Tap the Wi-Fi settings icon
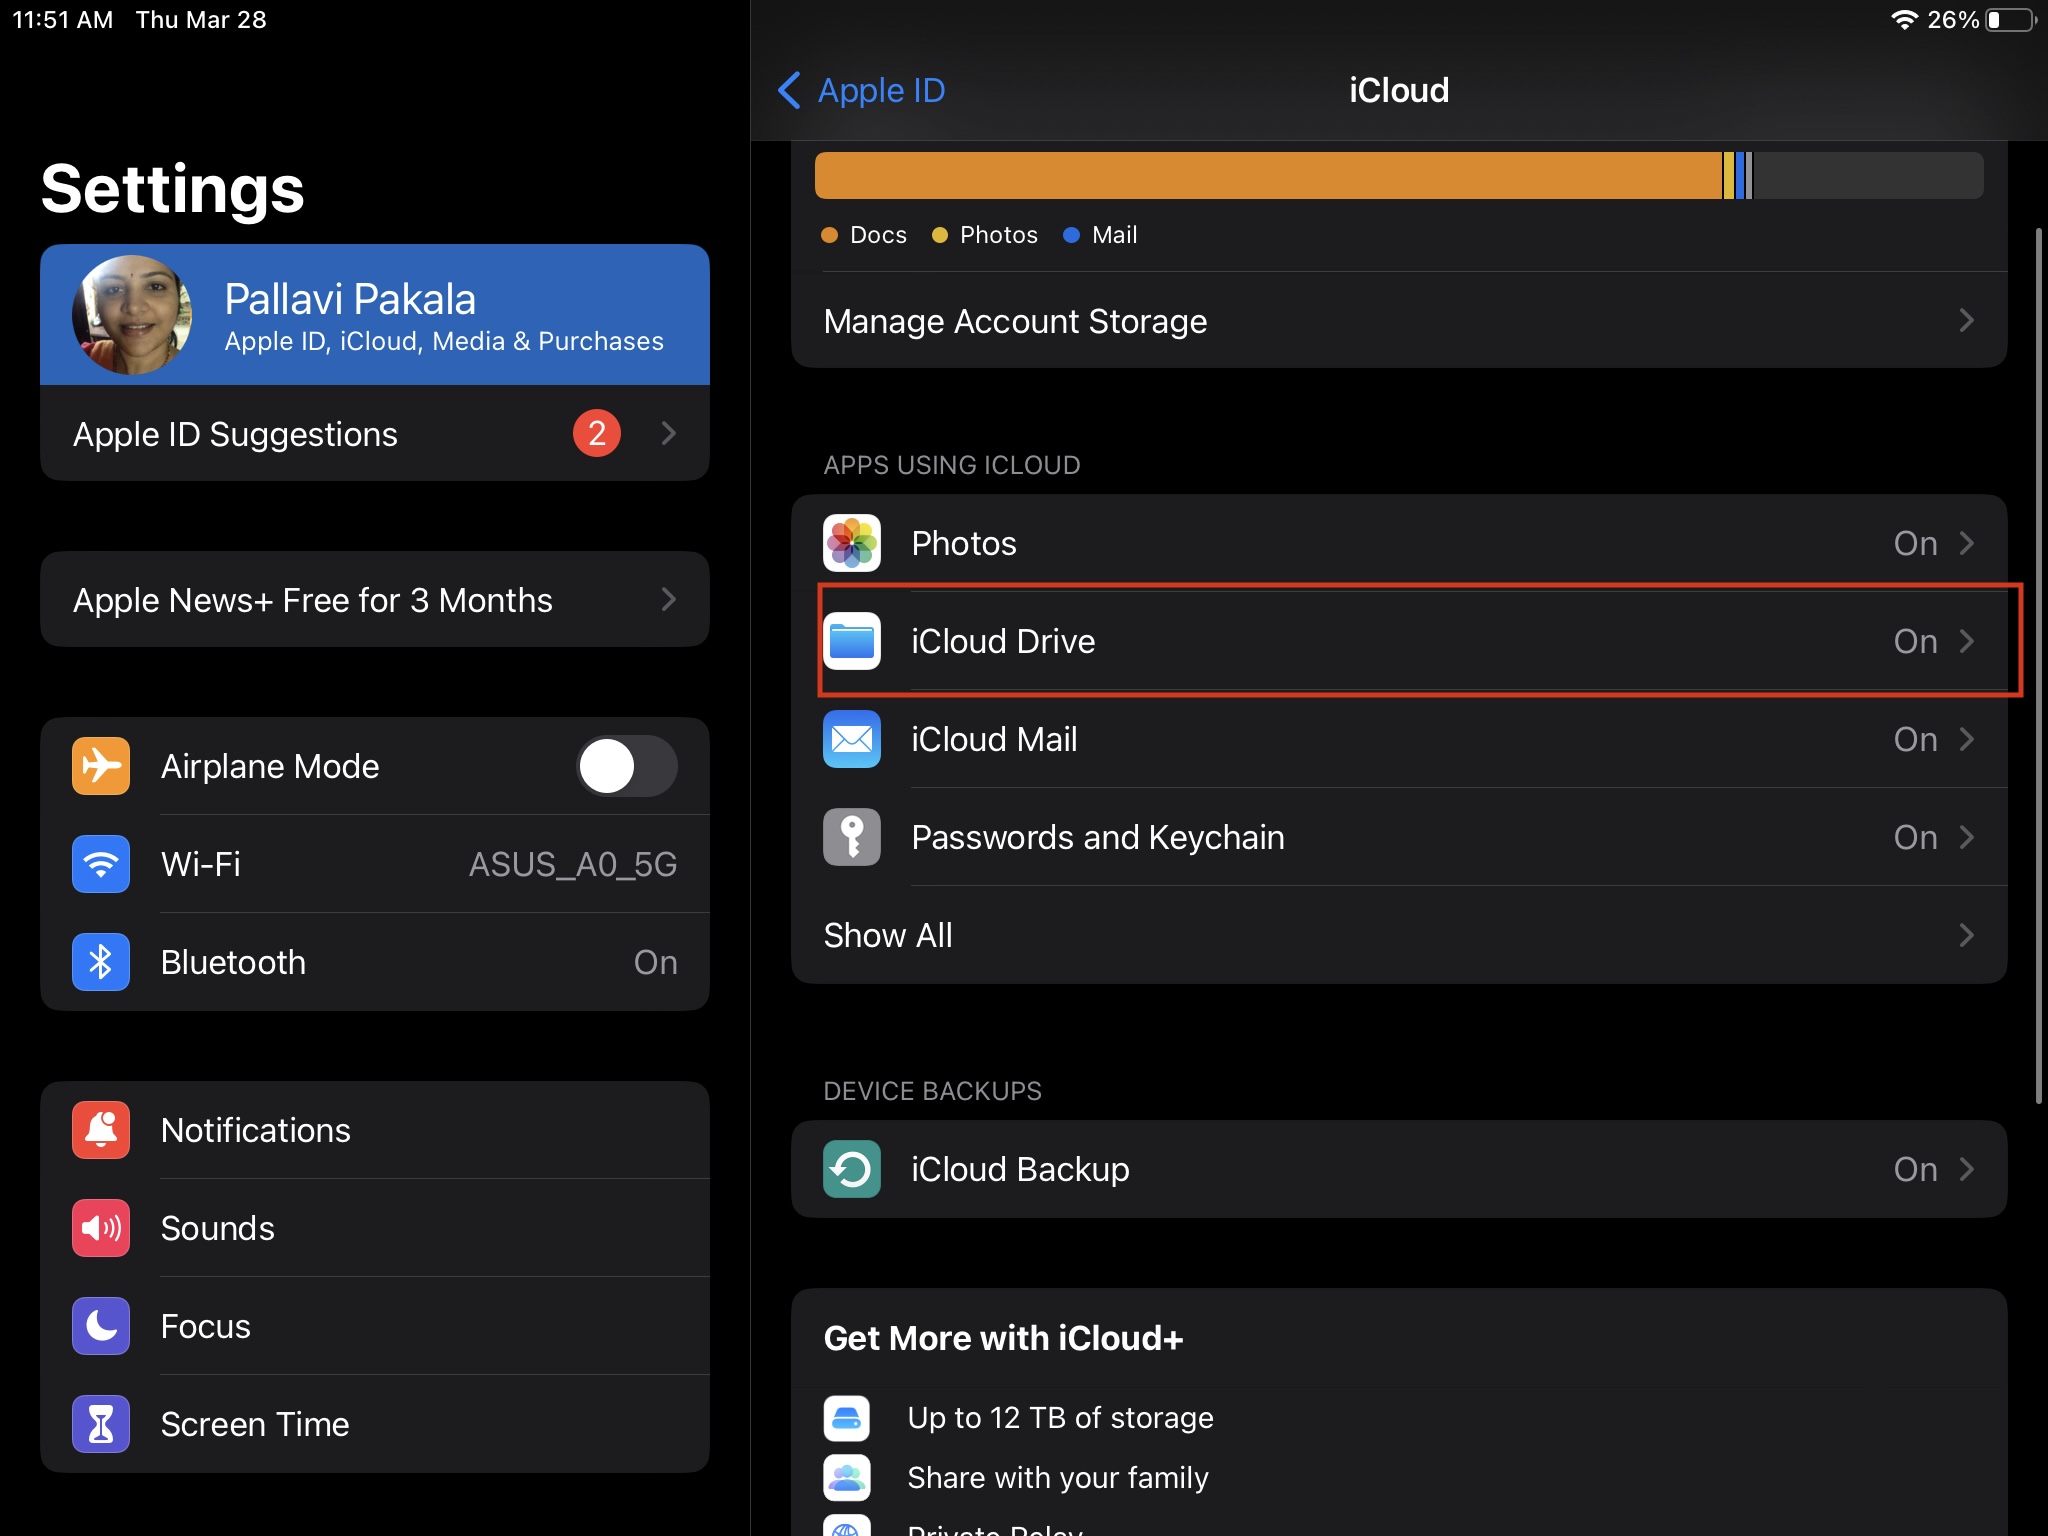2048x1536 pixels. point(101,864)
